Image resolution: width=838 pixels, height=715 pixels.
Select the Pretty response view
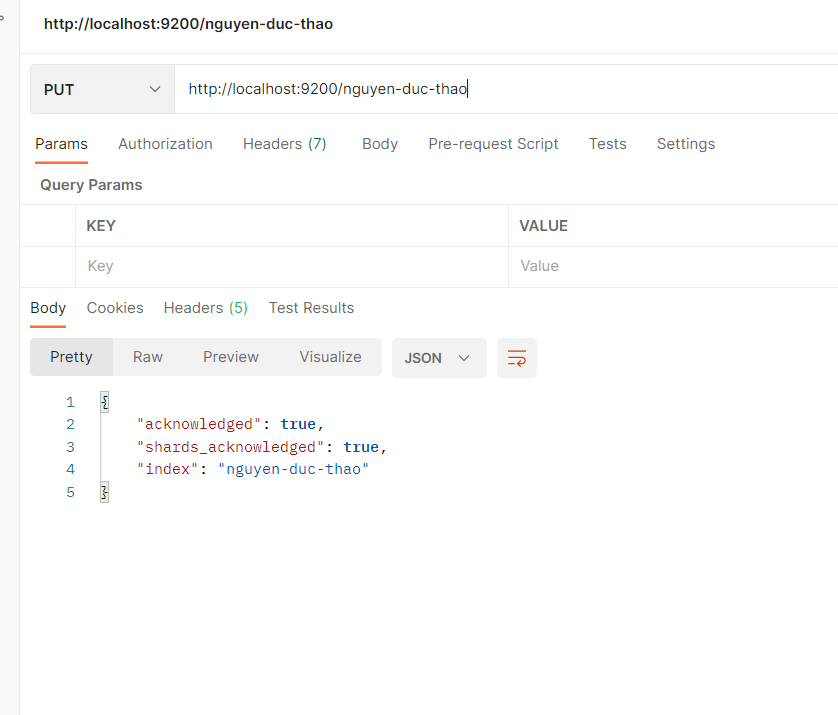pos(71,357)
